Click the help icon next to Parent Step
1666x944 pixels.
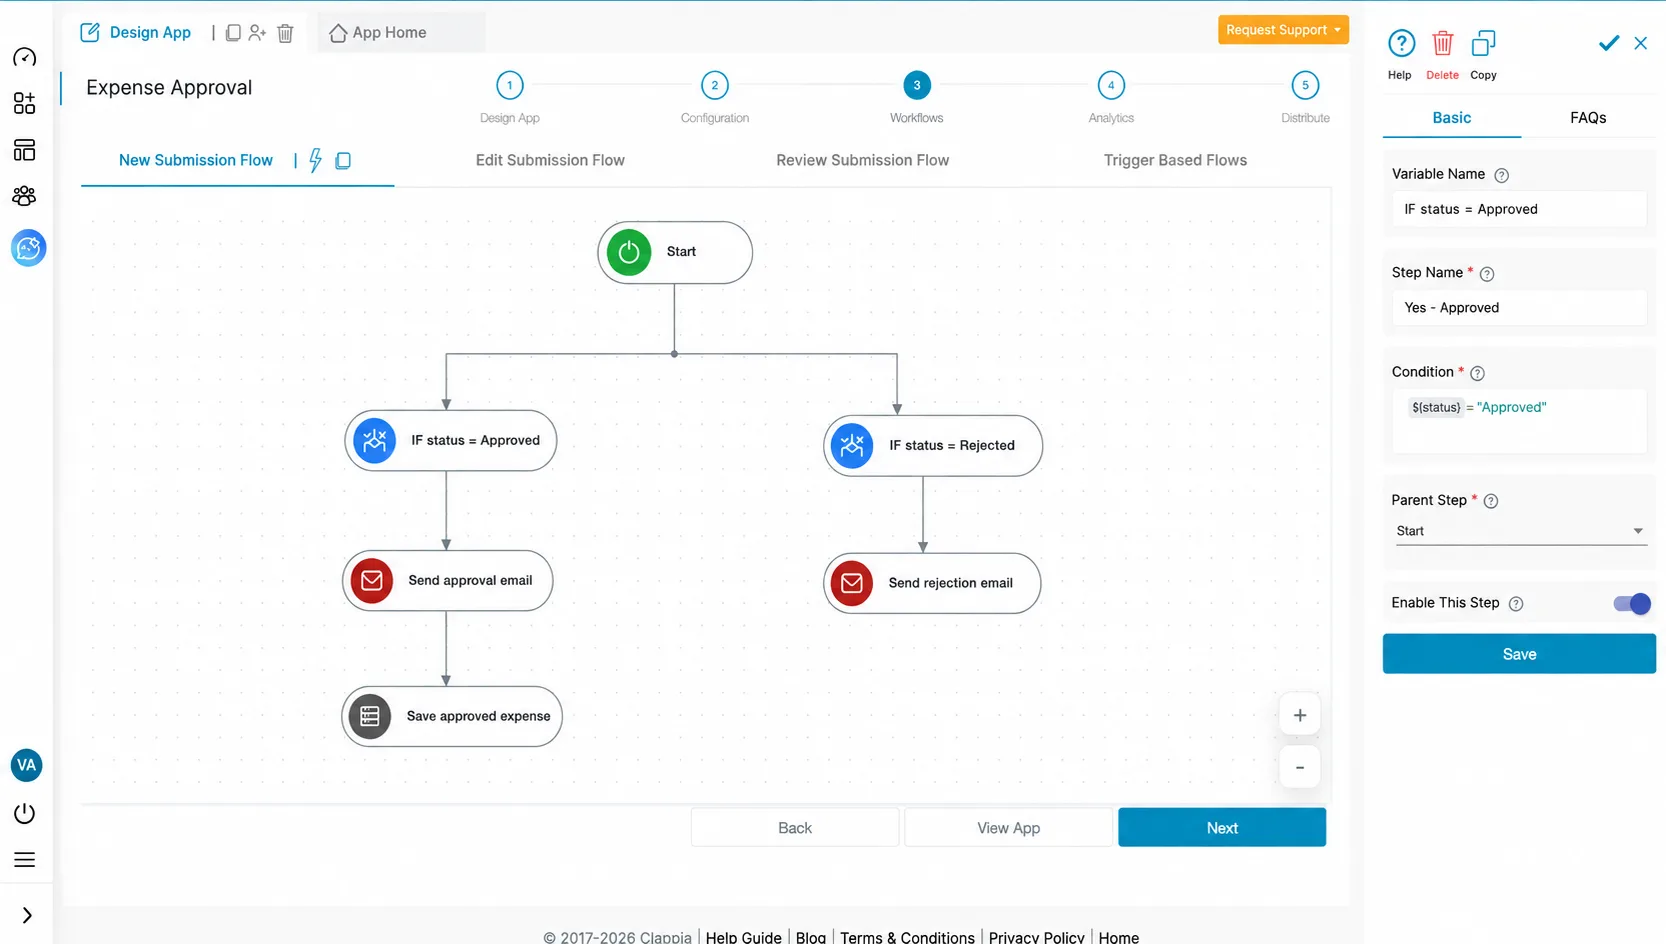[x=1491, y=501]
